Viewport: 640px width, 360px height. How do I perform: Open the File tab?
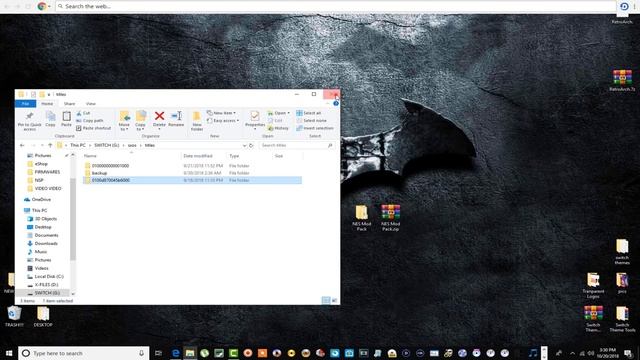25,104
